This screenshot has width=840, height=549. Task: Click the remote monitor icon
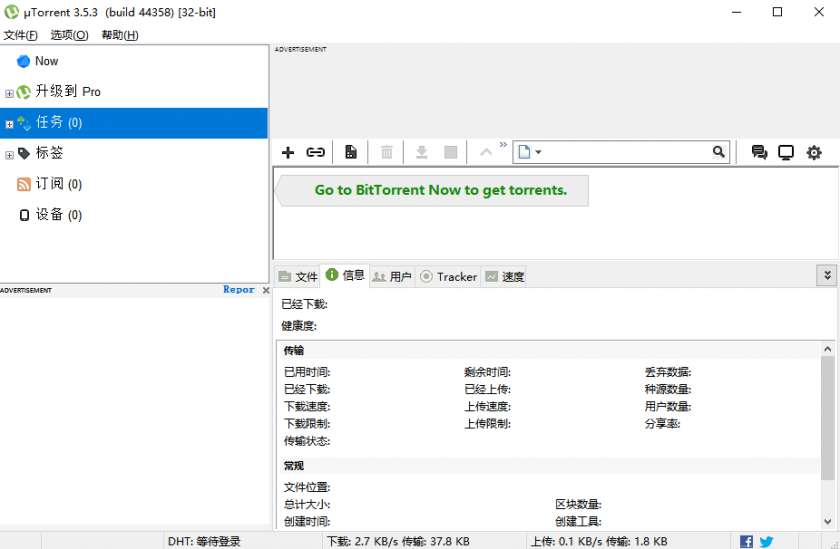coord(786,153)
